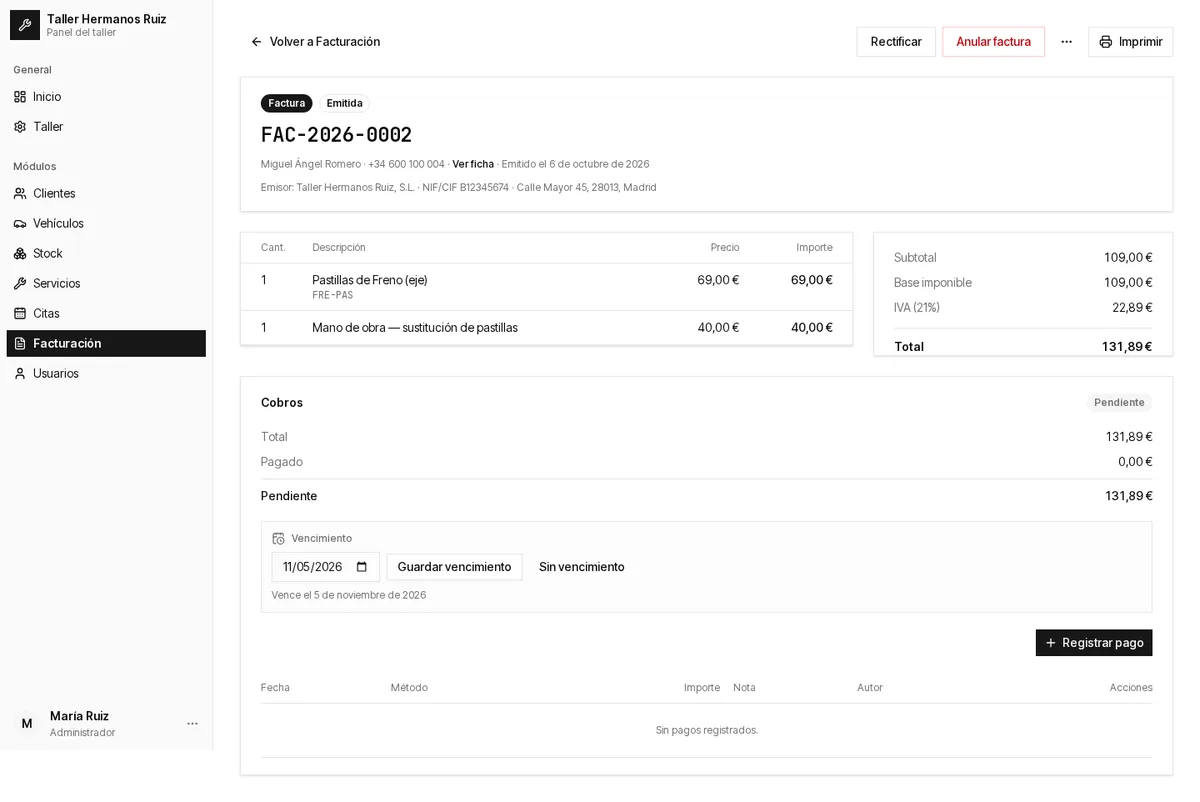Viewport: 1200px width, 802px height.
Task: Open the Servicios module
Action: click(x=106, y=284)
